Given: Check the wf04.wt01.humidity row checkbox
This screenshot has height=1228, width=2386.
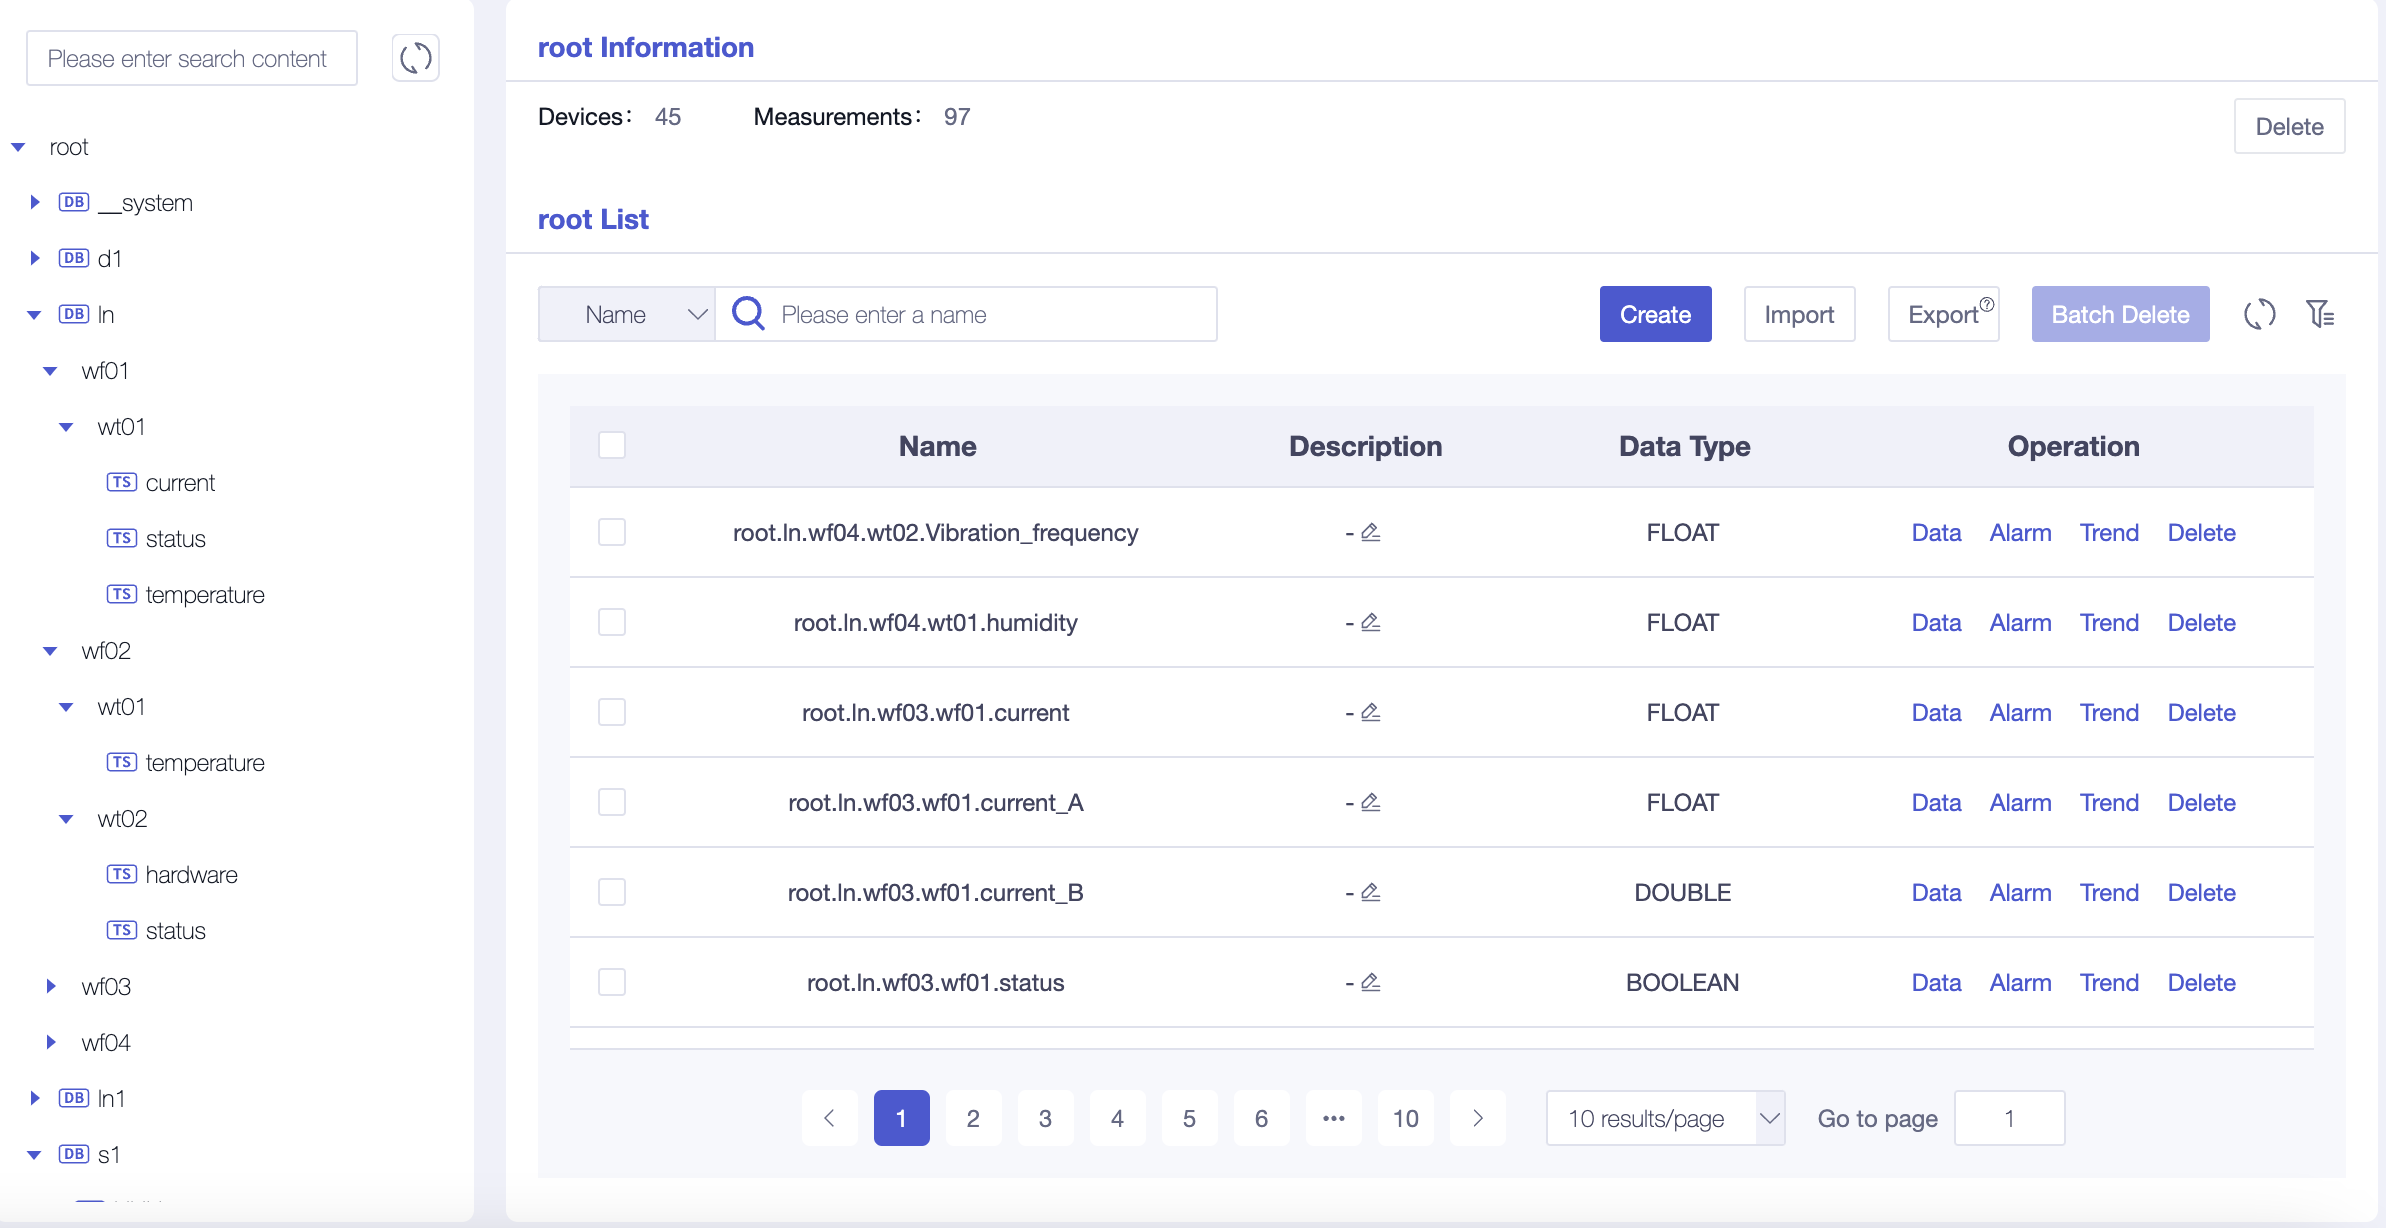Looking at the screenshot, I should 612,622.
